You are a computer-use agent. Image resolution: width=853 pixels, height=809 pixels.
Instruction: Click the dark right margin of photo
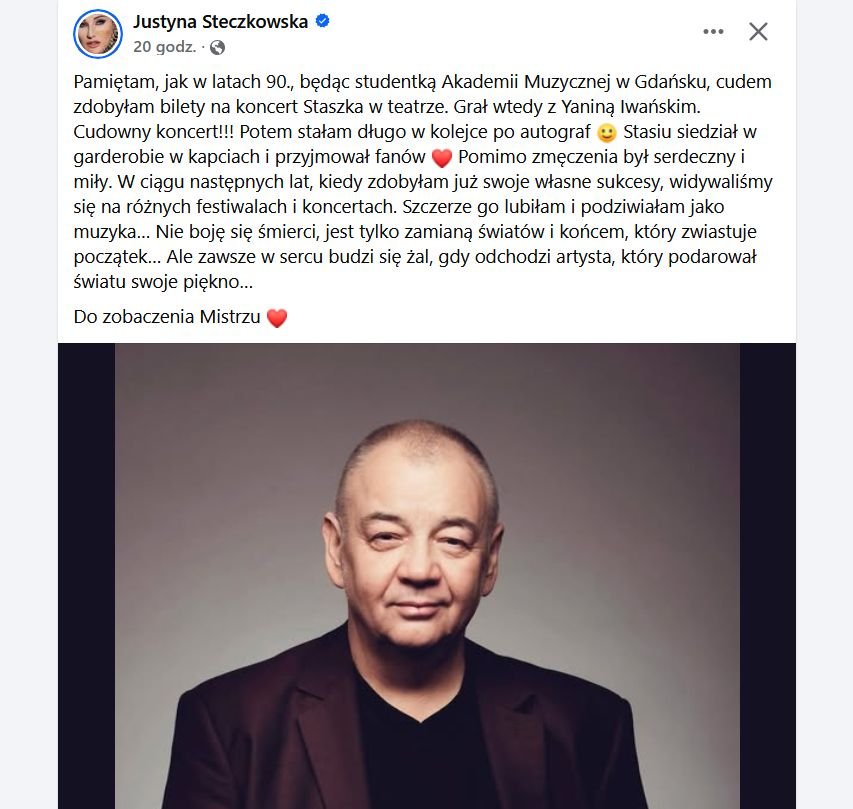tap(768, 576)
